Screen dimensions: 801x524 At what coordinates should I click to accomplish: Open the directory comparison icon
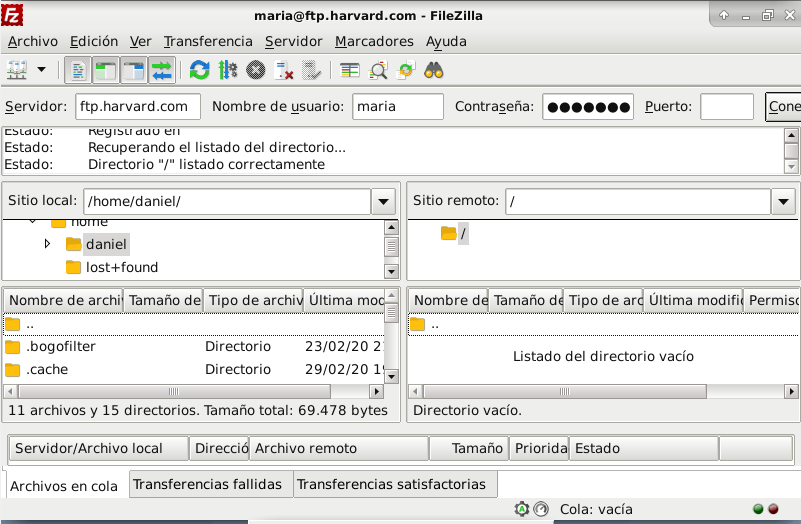click(378, 70)
